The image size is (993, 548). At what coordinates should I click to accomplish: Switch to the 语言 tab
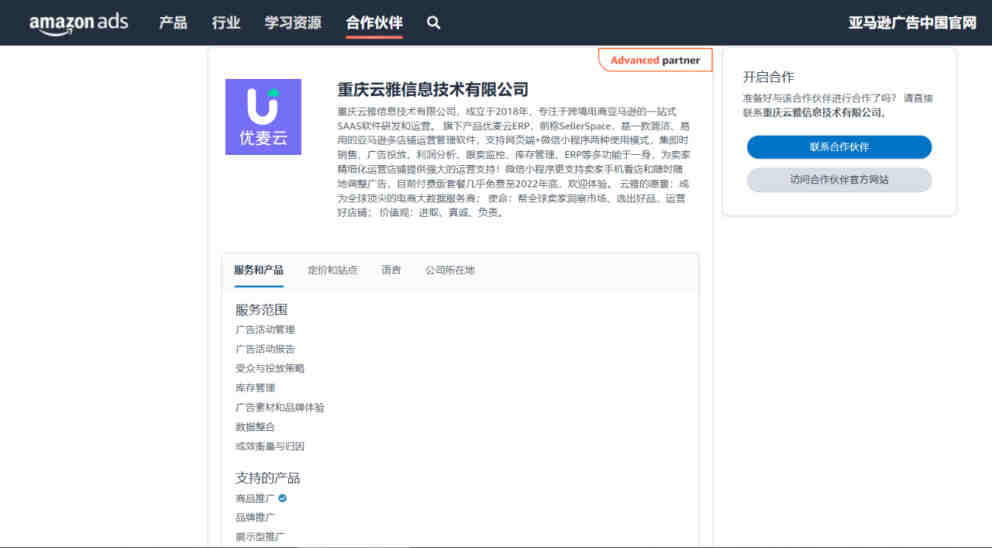point(391,271)
